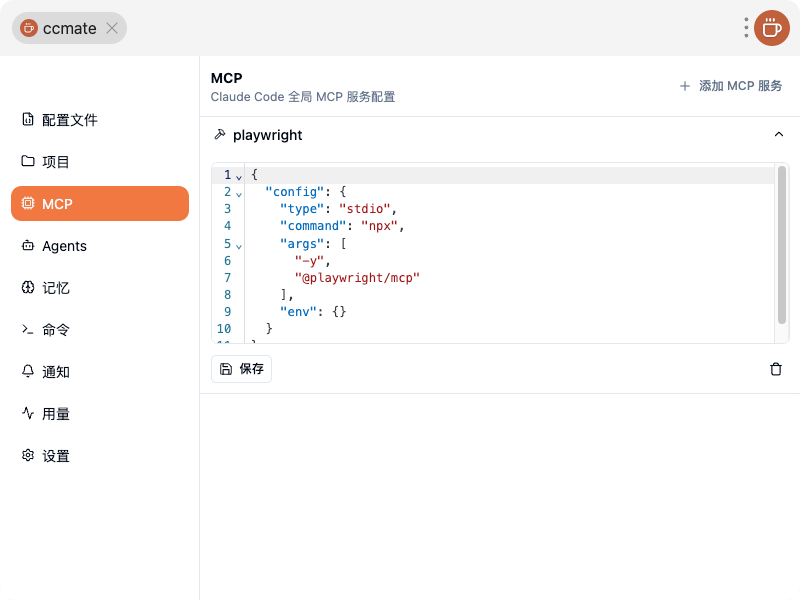Open the three-dot overflow menu
800x600 pixels.
coord(746,28)
